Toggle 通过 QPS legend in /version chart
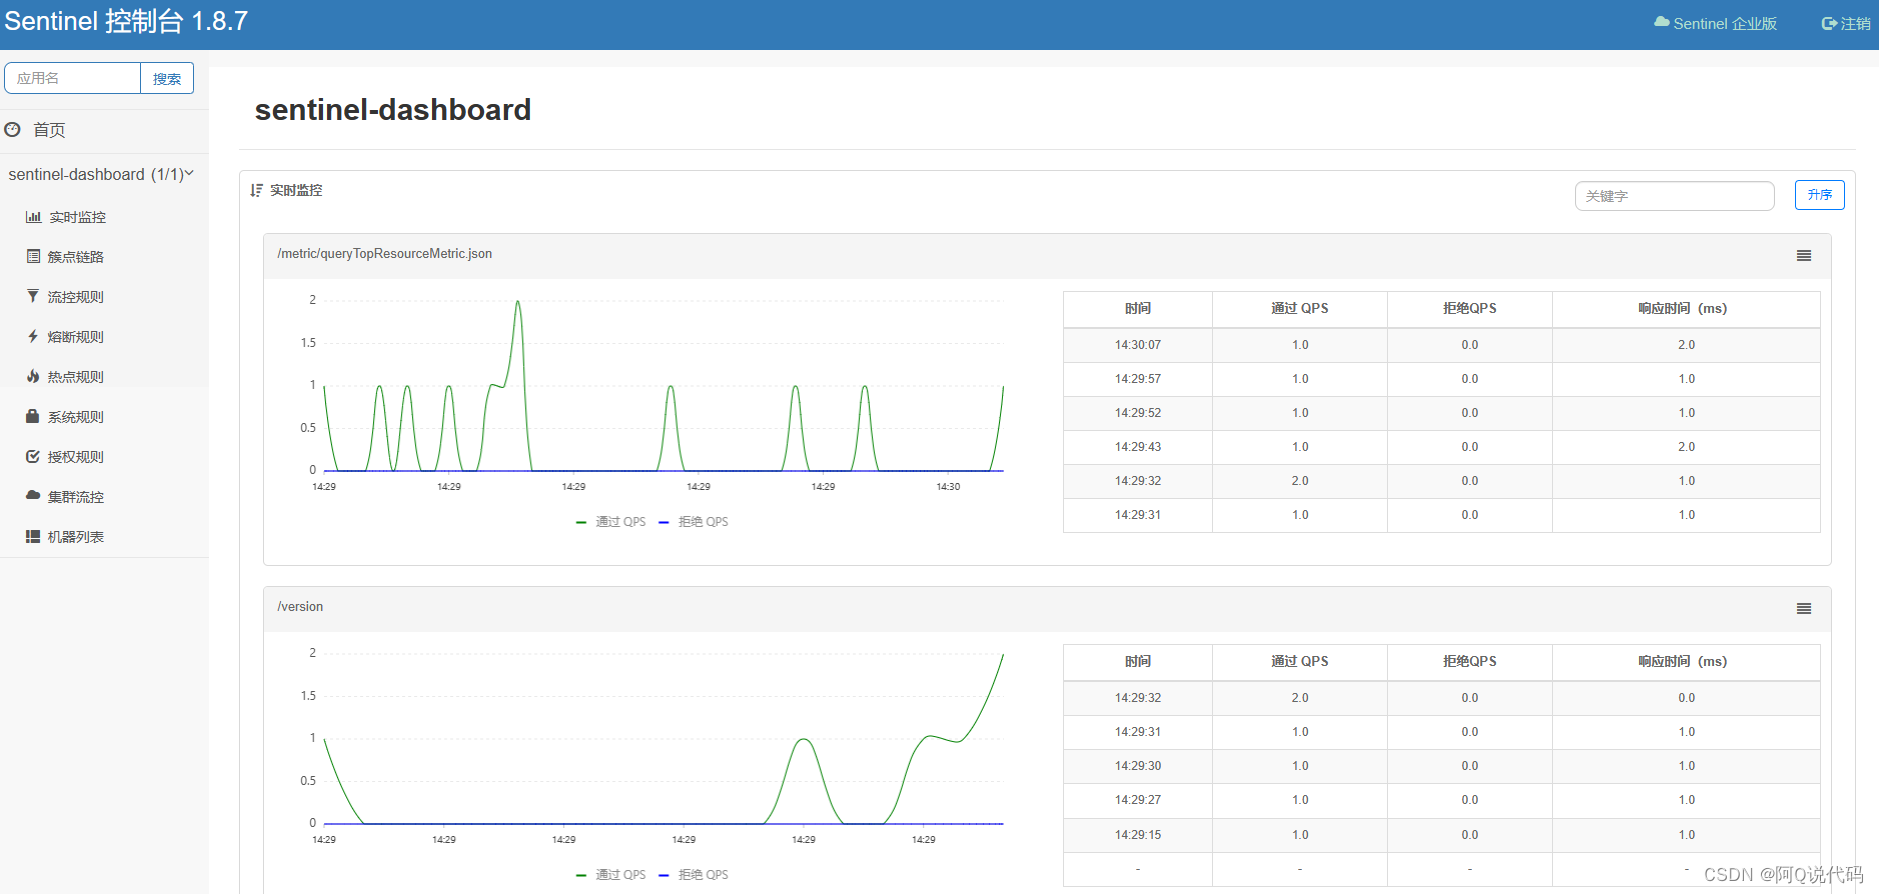The width and height of the screenshot is (1879, 894). tap(611, 875)
